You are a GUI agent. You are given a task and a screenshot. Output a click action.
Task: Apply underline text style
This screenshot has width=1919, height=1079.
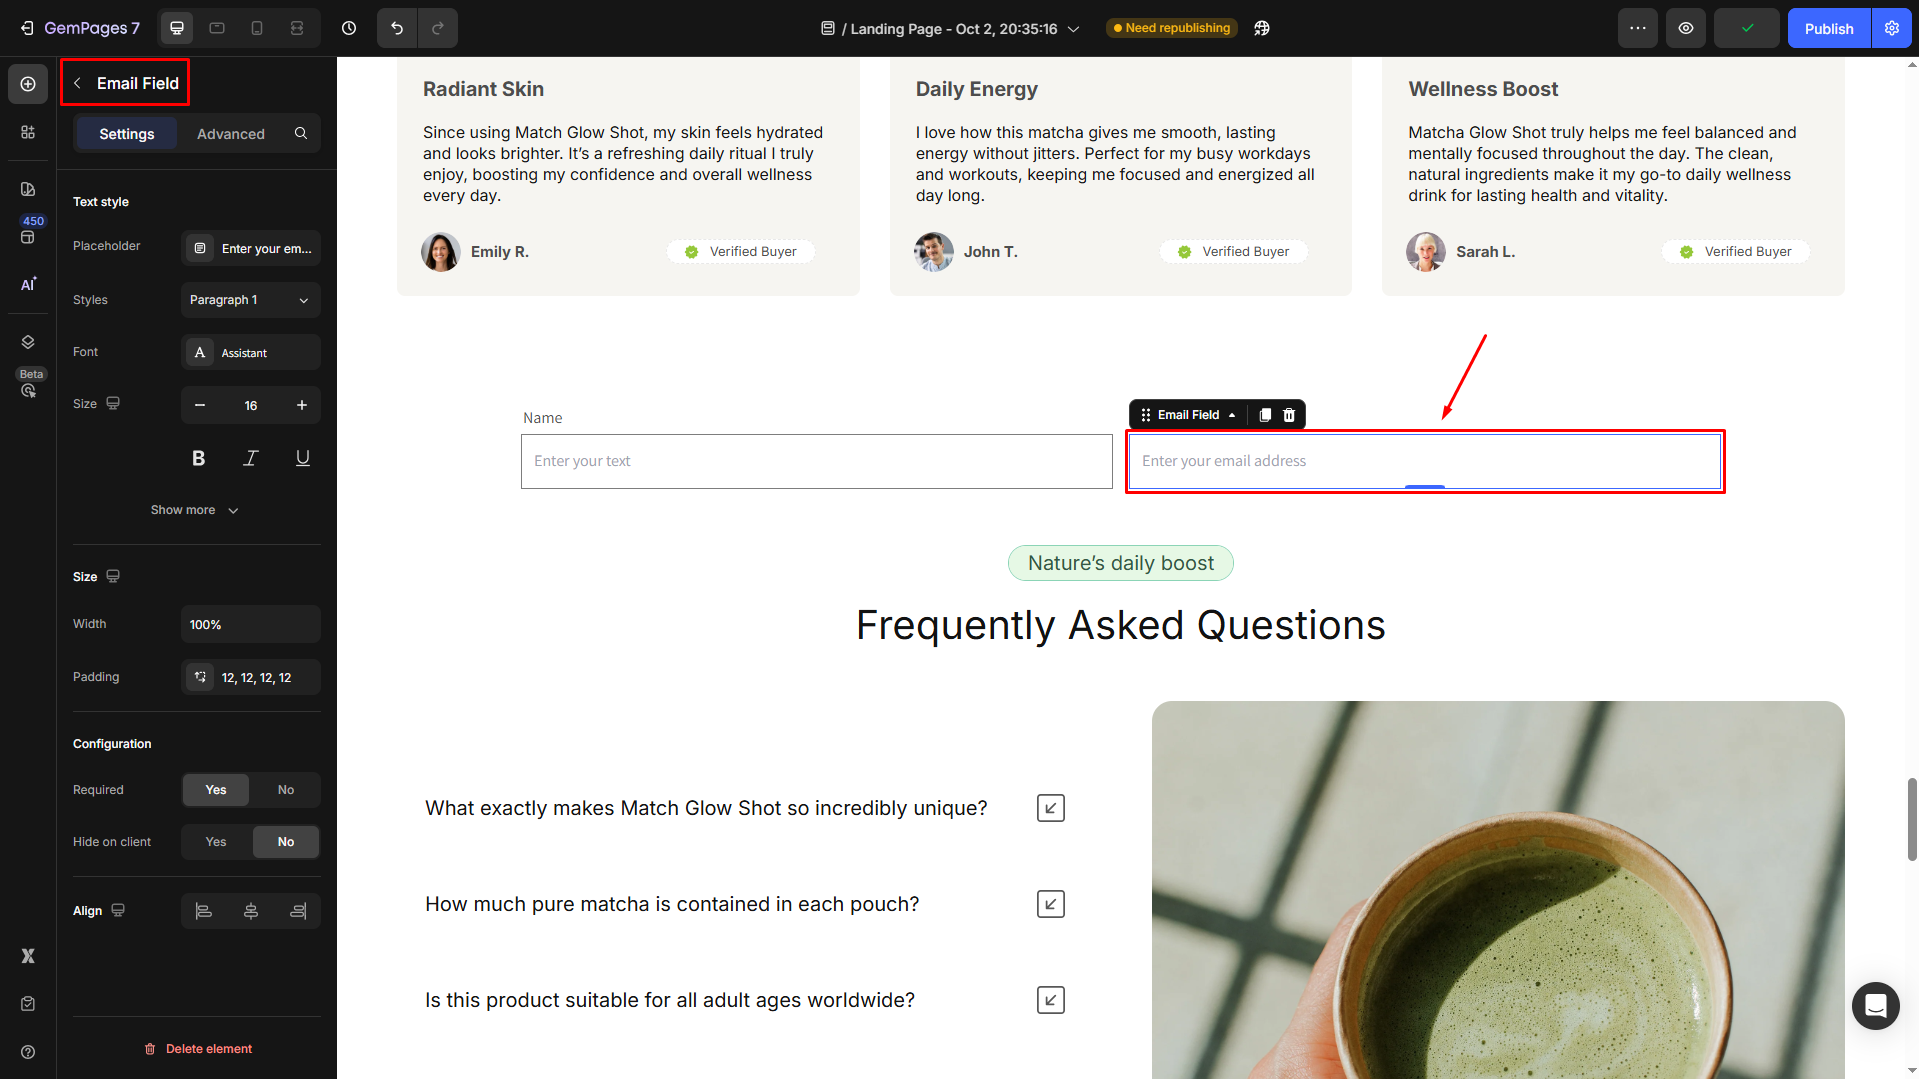click(x=303, y=458)
